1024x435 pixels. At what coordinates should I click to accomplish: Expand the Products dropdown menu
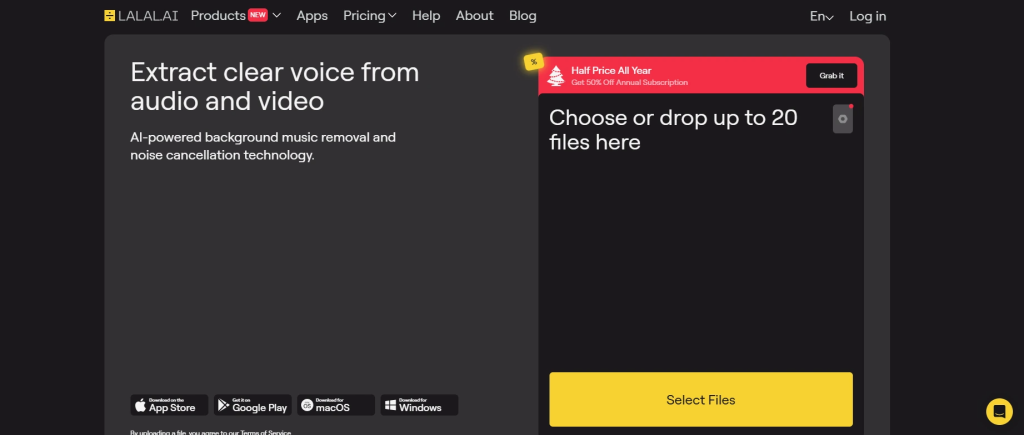(x=235, y=16)
